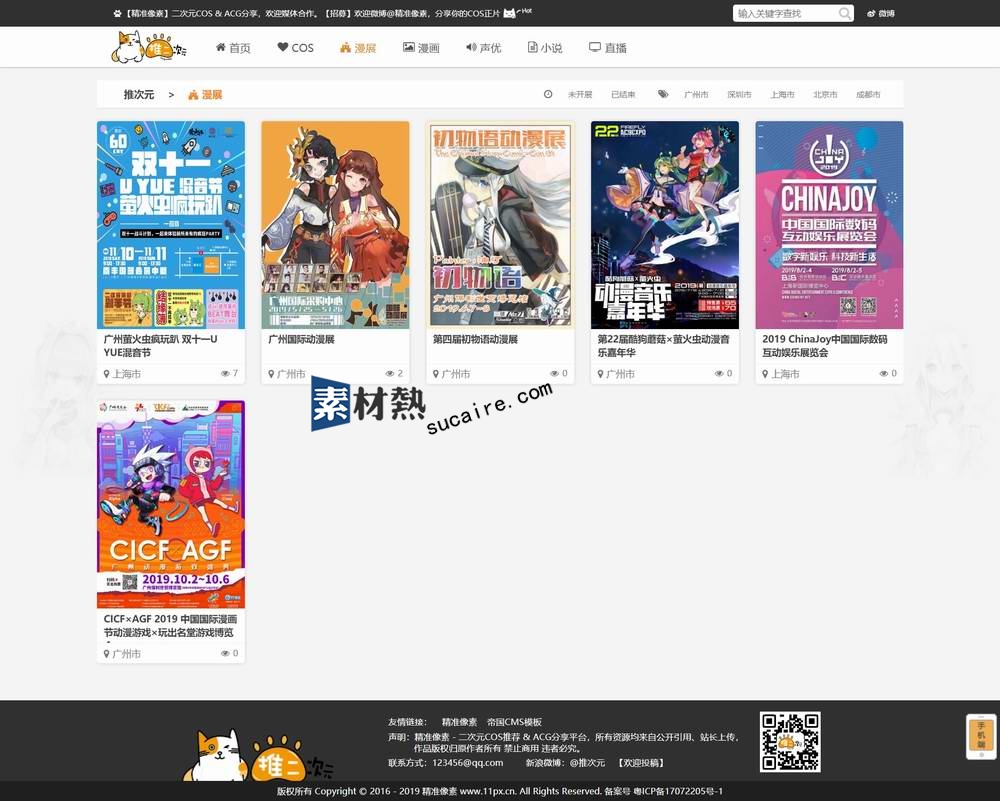
Task: Click location pin on 广州国际动漫展 card
Action: (271, 374)
